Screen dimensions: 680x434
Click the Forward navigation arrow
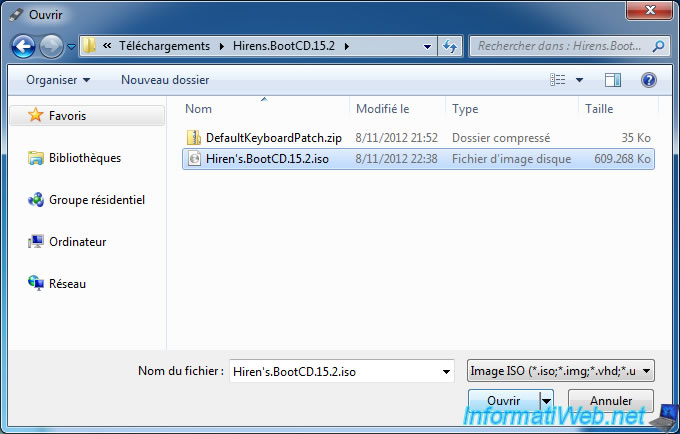coord(51,46)
